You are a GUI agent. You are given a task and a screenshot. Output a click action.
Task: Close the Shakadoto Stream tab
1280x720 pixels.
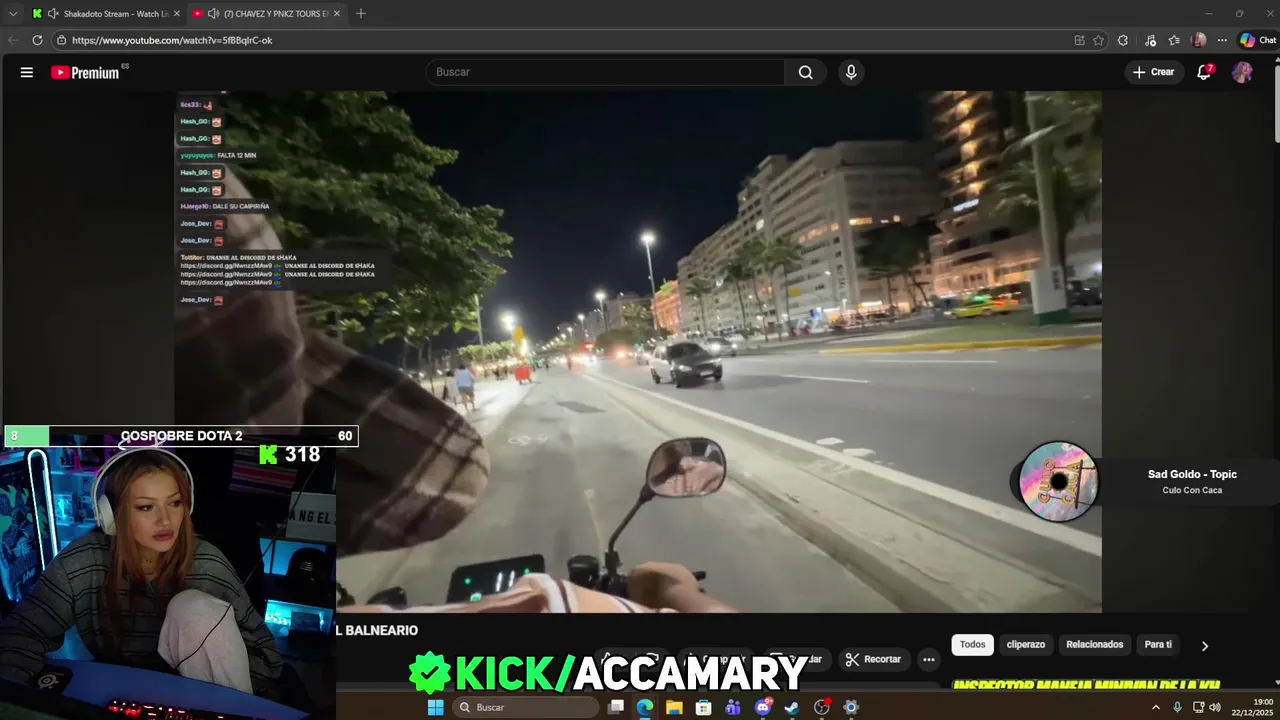tap(177, 14)
